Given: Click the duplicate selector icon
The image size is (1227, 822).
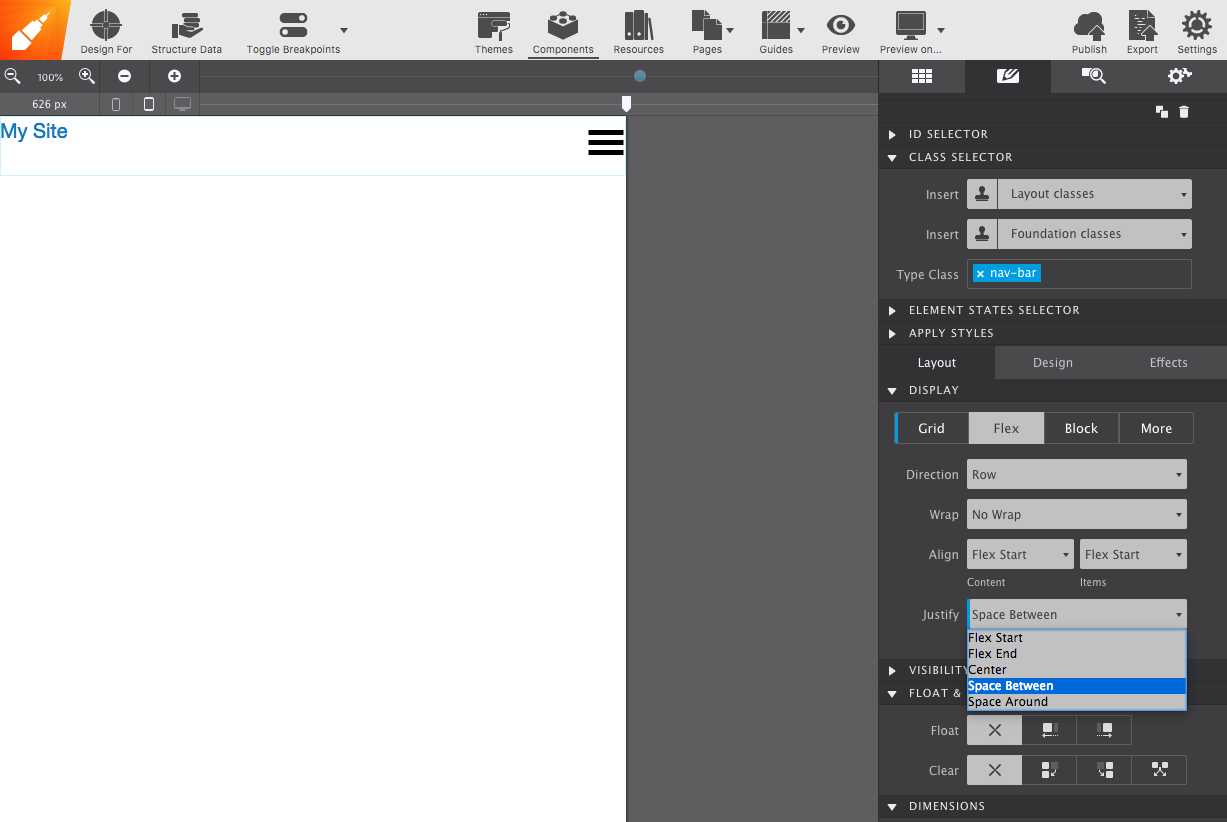Looking at the screenshot, I should [x=1162, y=112].
